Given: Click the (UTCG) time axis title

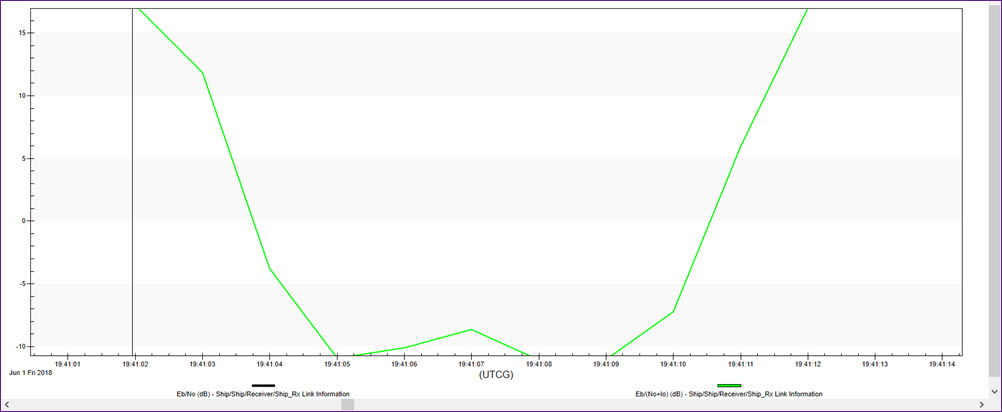Looking at the screenshot, I should coord(499,375).
